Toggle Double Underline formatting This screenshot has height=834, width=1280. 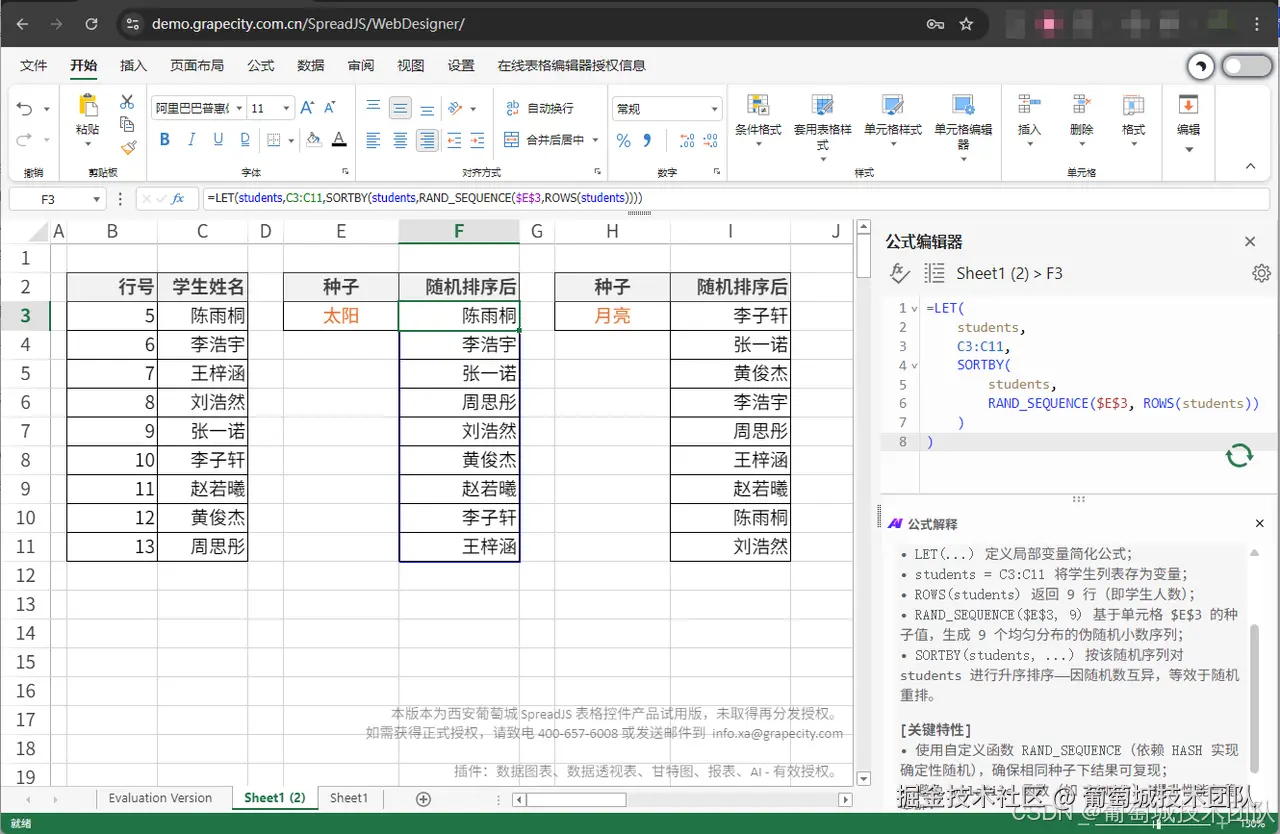coord(244,140)
